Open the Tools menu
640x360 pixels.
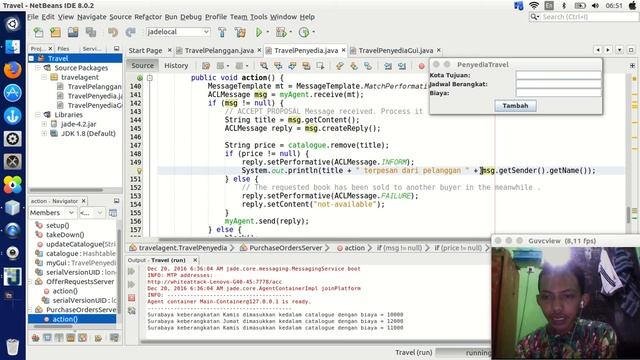(259, 17)
